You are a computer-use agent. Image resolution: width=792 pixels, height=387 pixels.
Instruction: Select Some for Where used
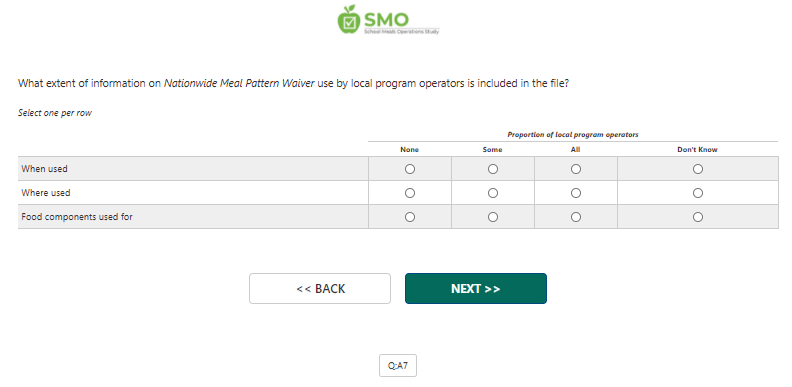(492, 193)
